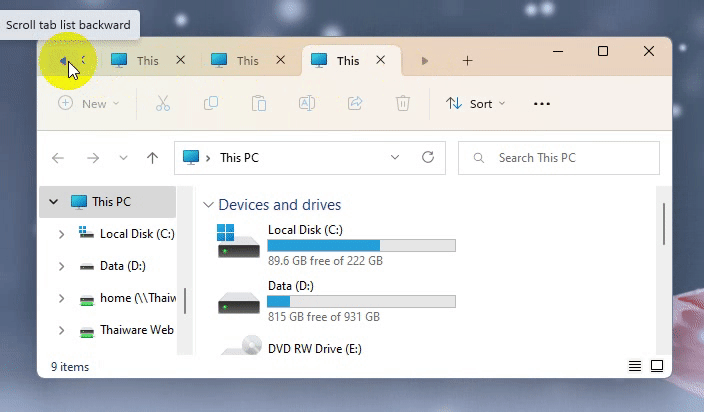Expand the Thaiware Web node
The width and height of the screenshot is (704, 412).
pos(62,331)
